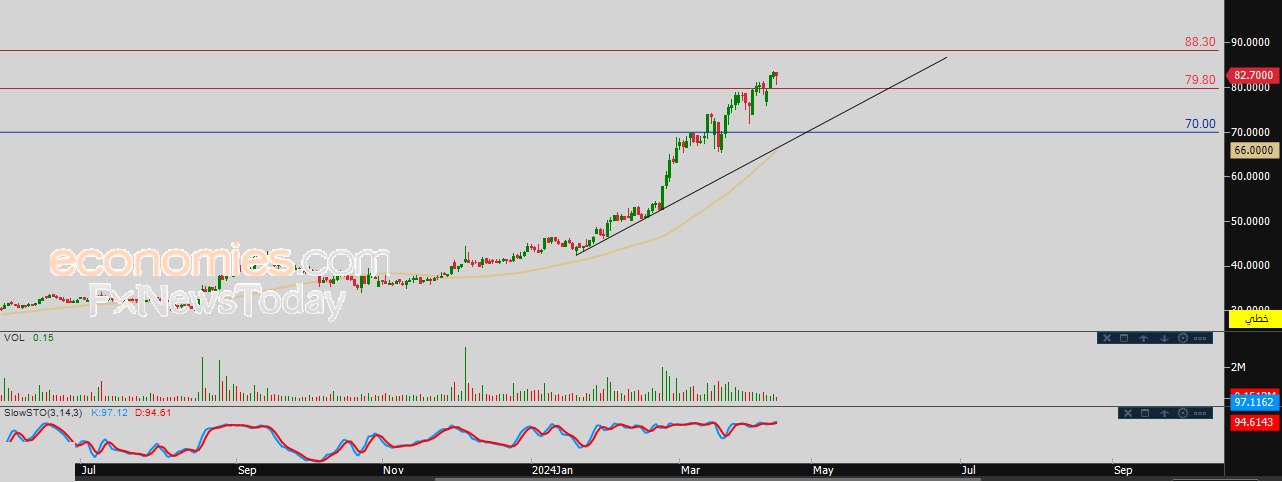Select the 88.30 resistance level label
1282x482 pixels.
coord(1200,42)
